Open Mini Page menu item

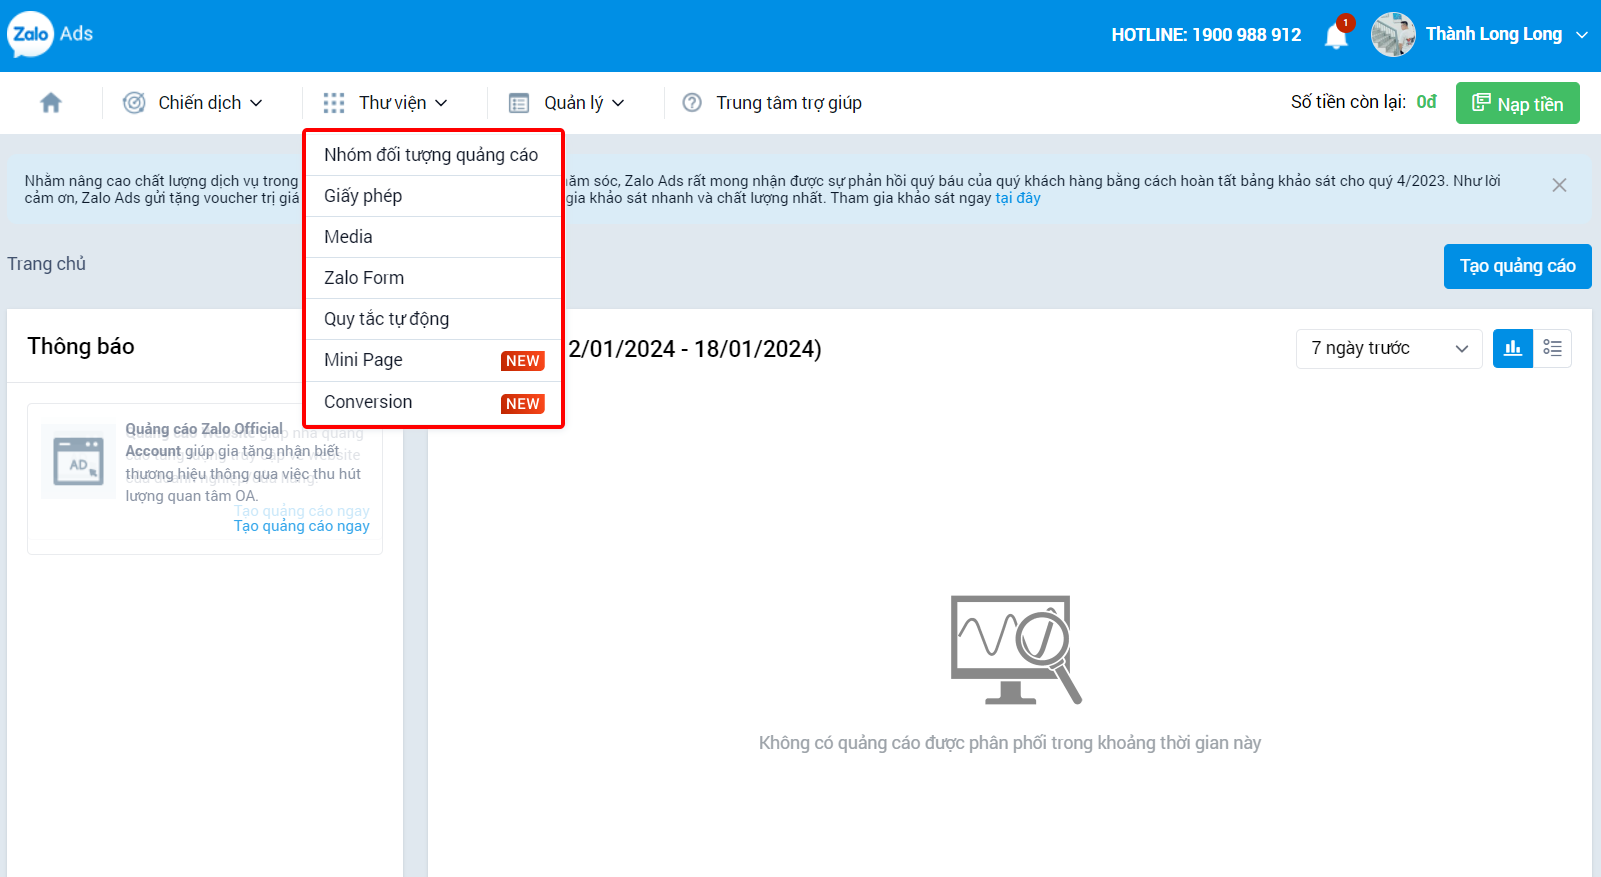click(433, 360)
